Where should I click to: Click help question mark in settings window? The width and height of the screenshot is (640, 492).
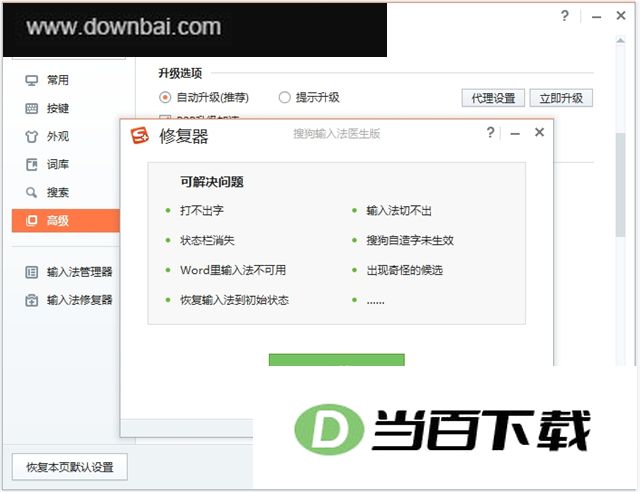pos(564,16)
